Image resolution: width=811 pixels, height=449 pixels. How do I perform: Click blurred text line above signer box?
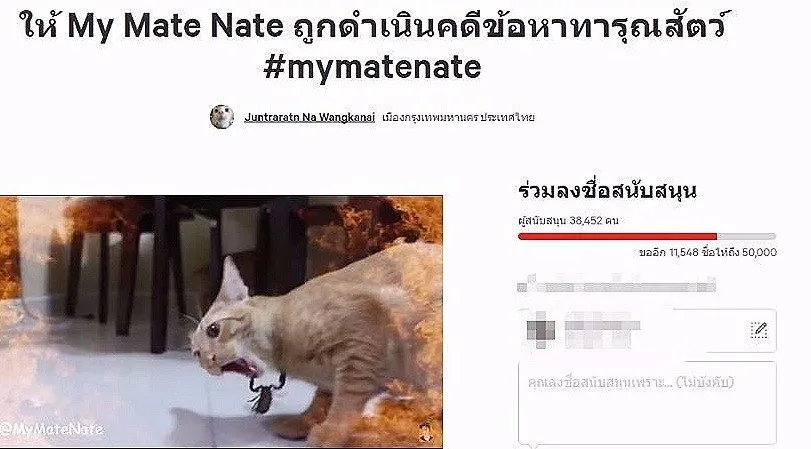tap(617, 286)
